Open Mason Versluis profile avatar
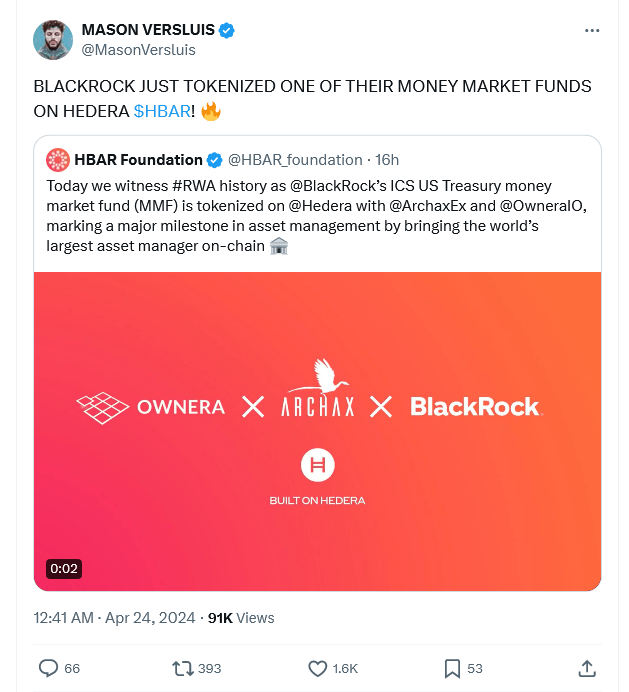Screen dimensions: 629x692 click(53, 40)
